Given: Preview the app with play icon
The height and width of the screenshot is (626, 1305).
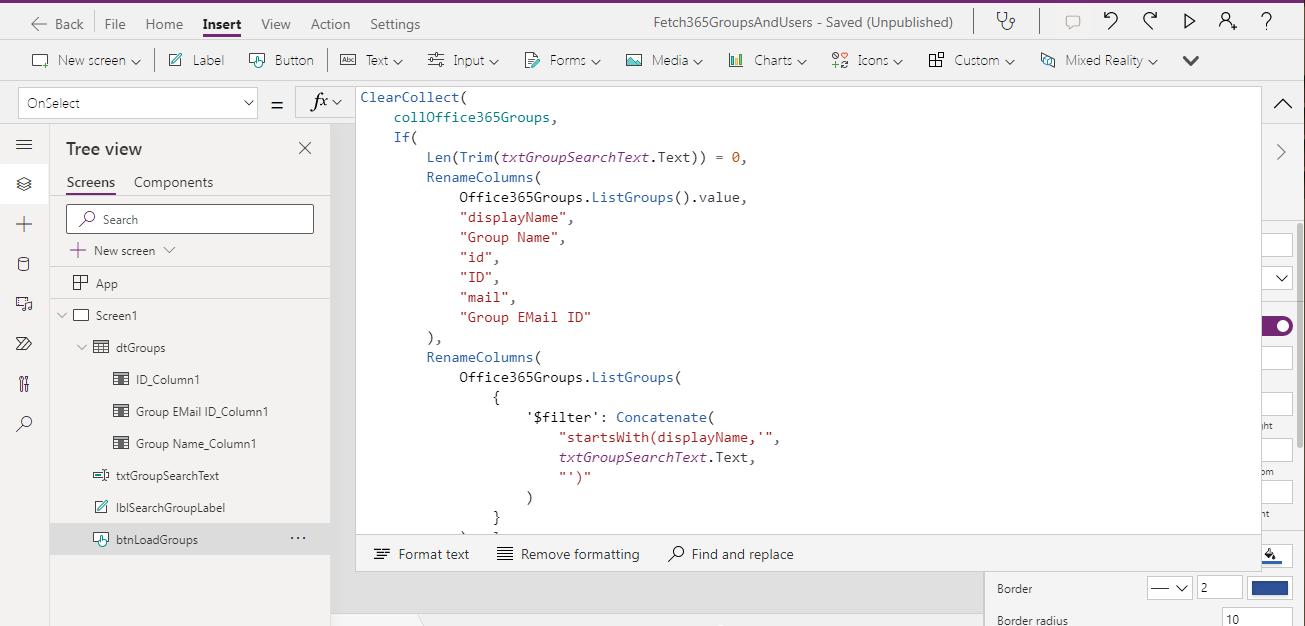Looking at the screenshot, I should click(1189, 21).
